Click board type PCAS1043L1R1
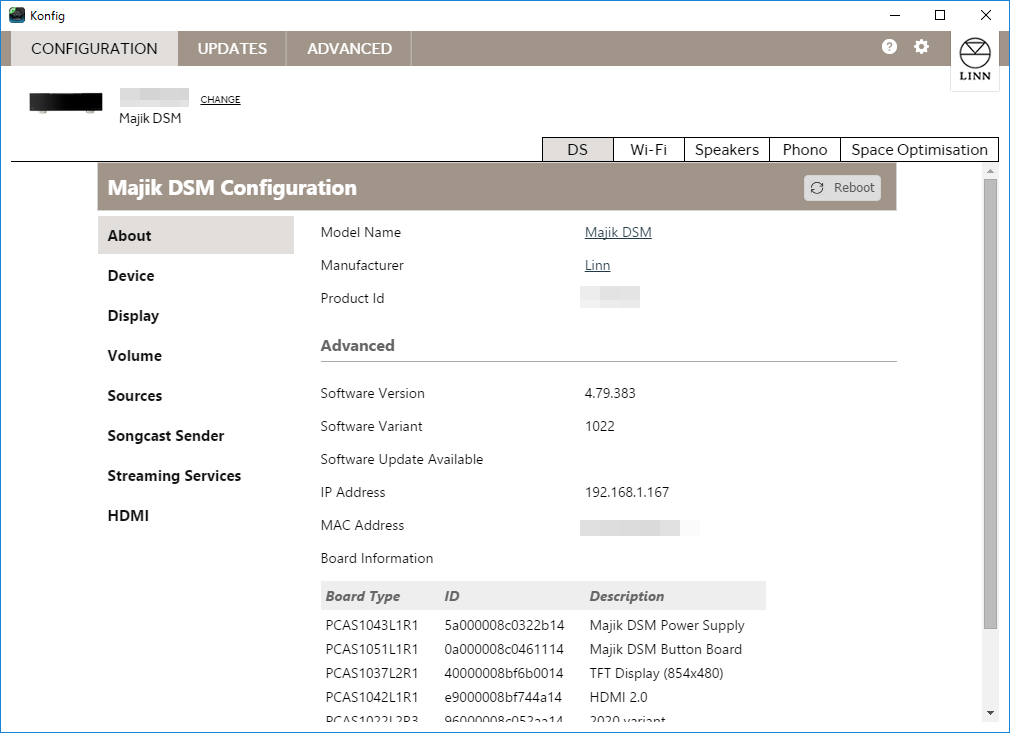Screen dimensions: 1010x733 pyautogui.click(x=372, y=625)
